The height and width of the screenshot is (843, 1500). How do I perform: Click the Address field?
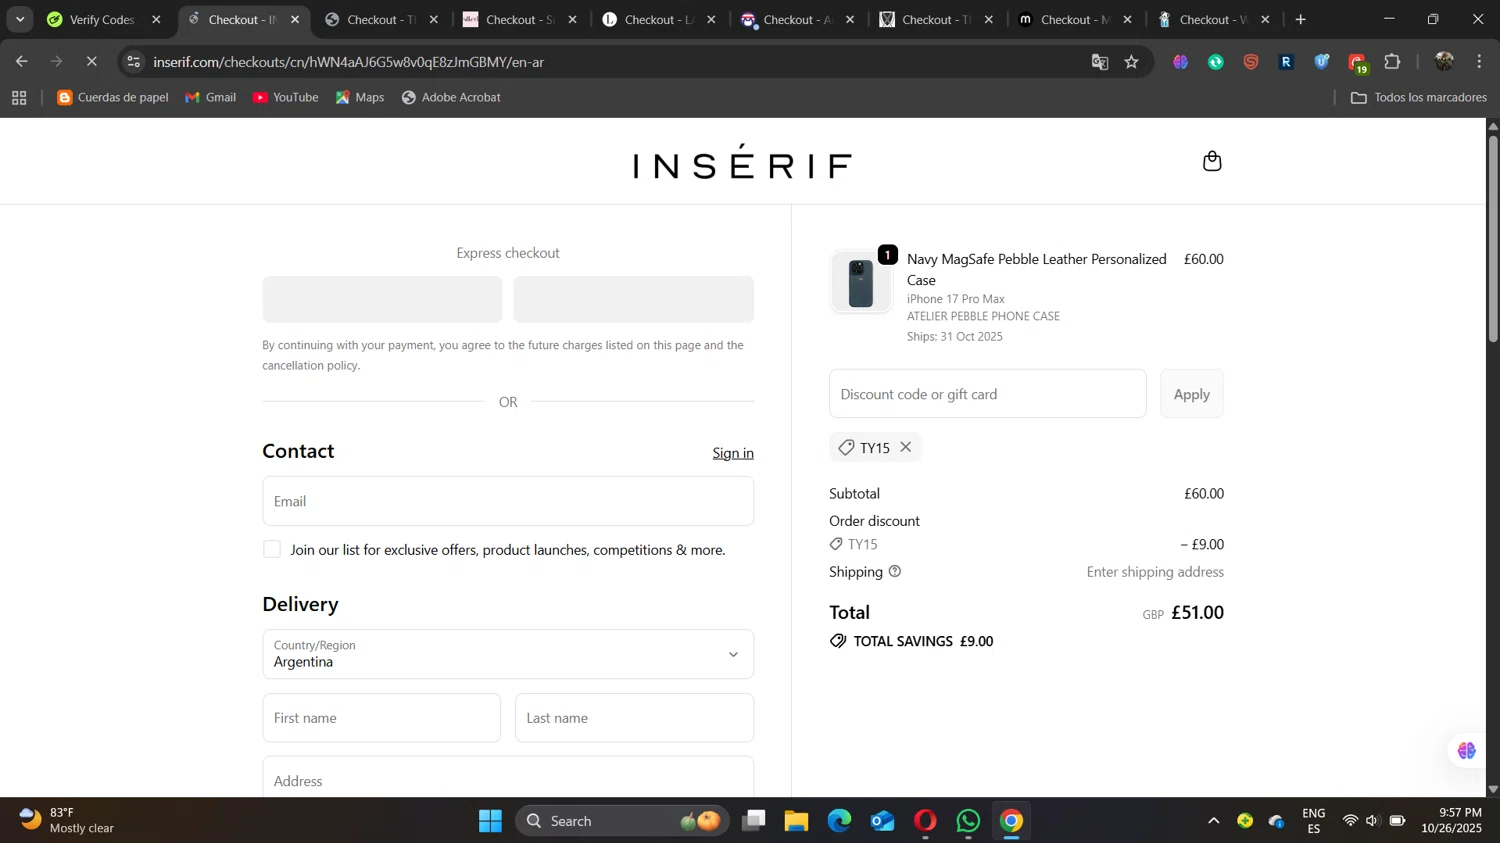click(508, 778)
